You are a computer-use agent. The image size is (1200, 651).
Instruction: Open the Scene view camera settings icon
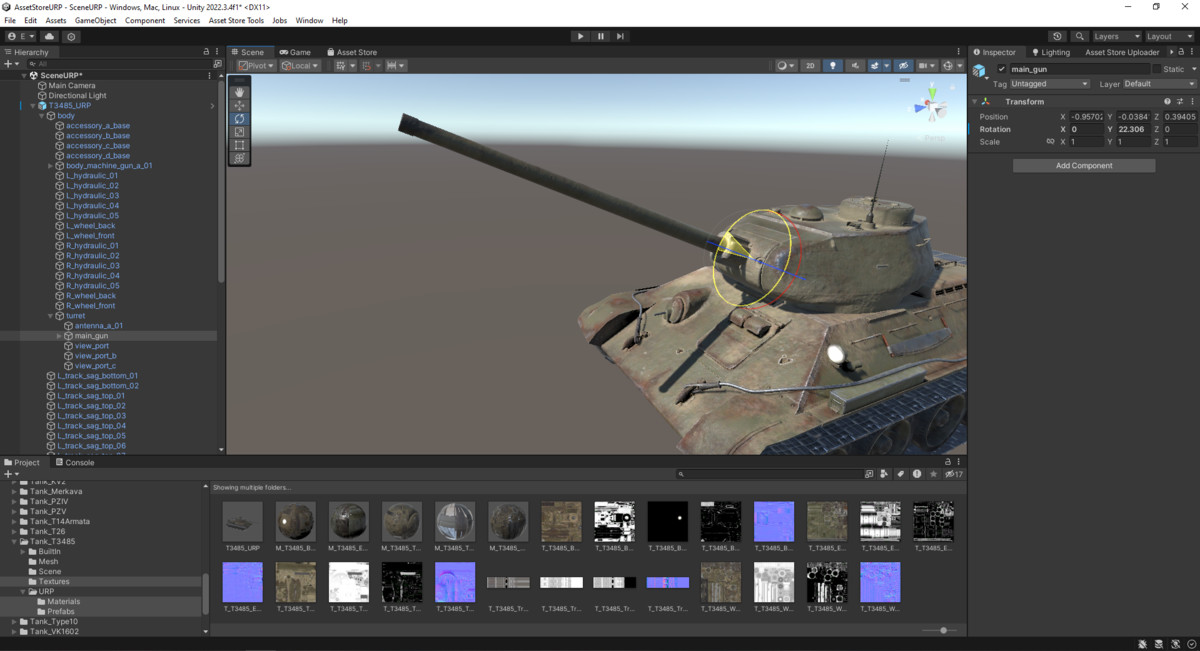922,65
